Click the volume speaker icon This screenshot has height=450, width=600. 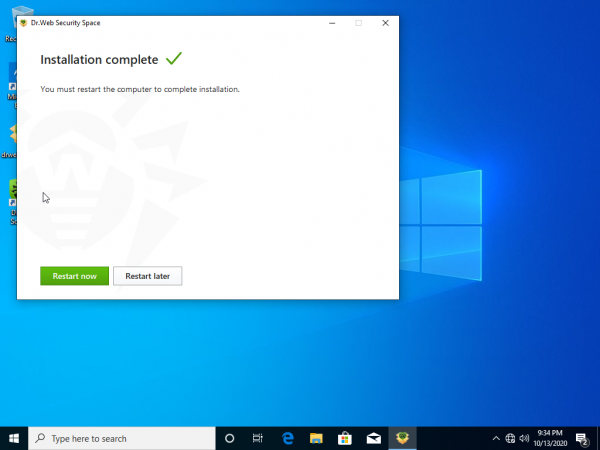click(x=524, y=438)
